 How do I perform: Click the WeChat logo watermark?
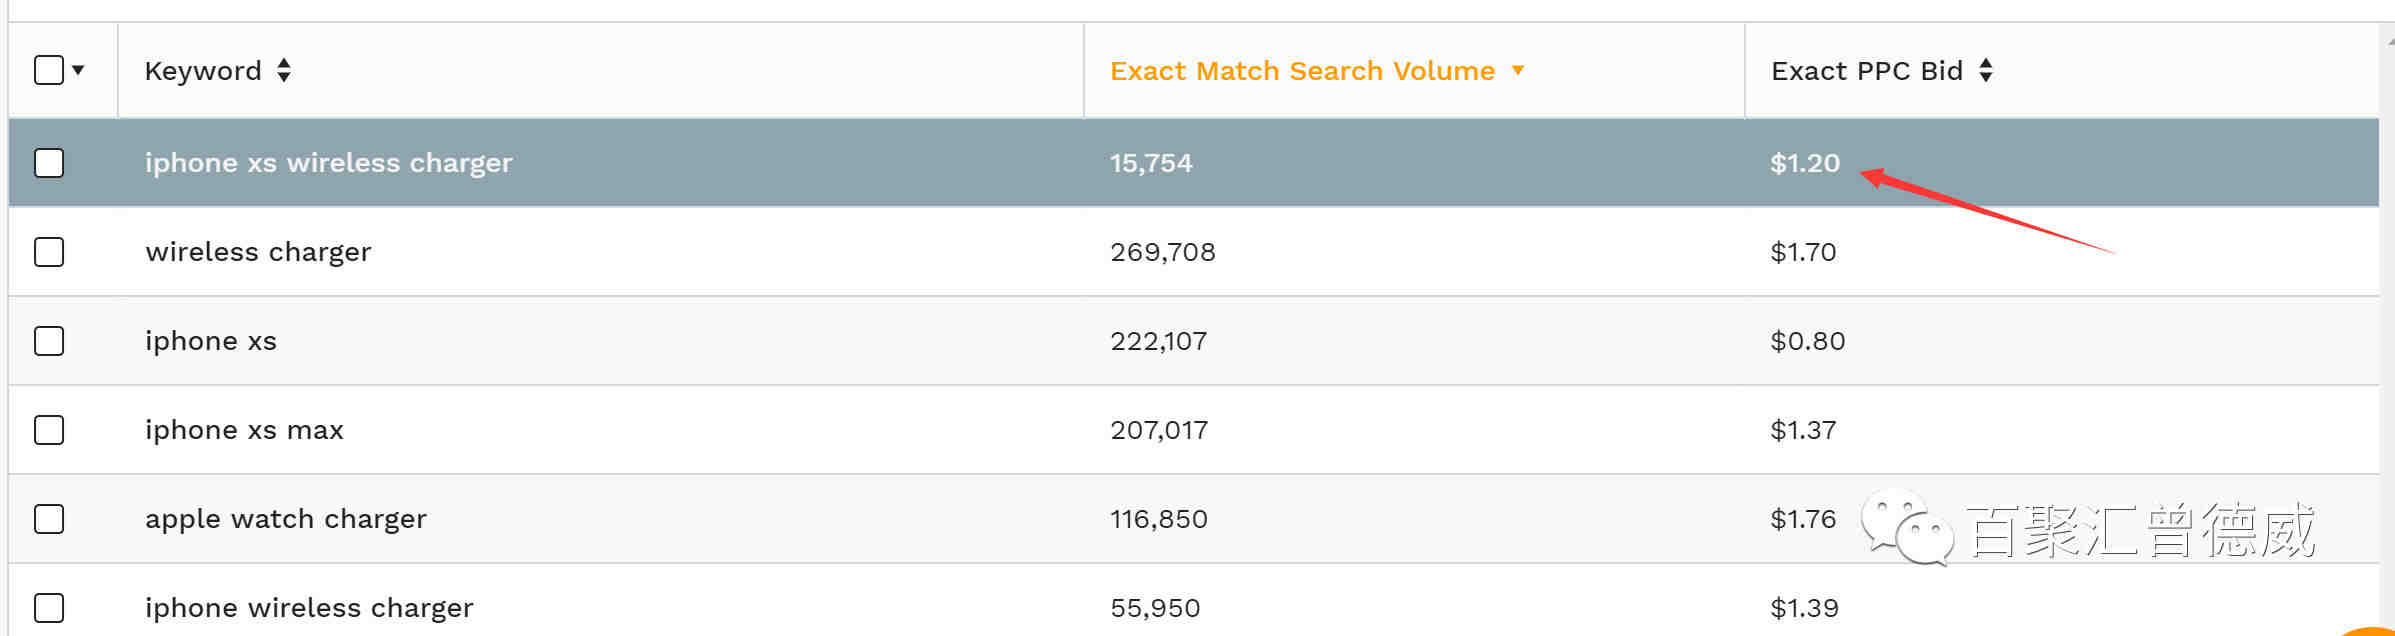pyautogui.click(x=1906, y=526)
